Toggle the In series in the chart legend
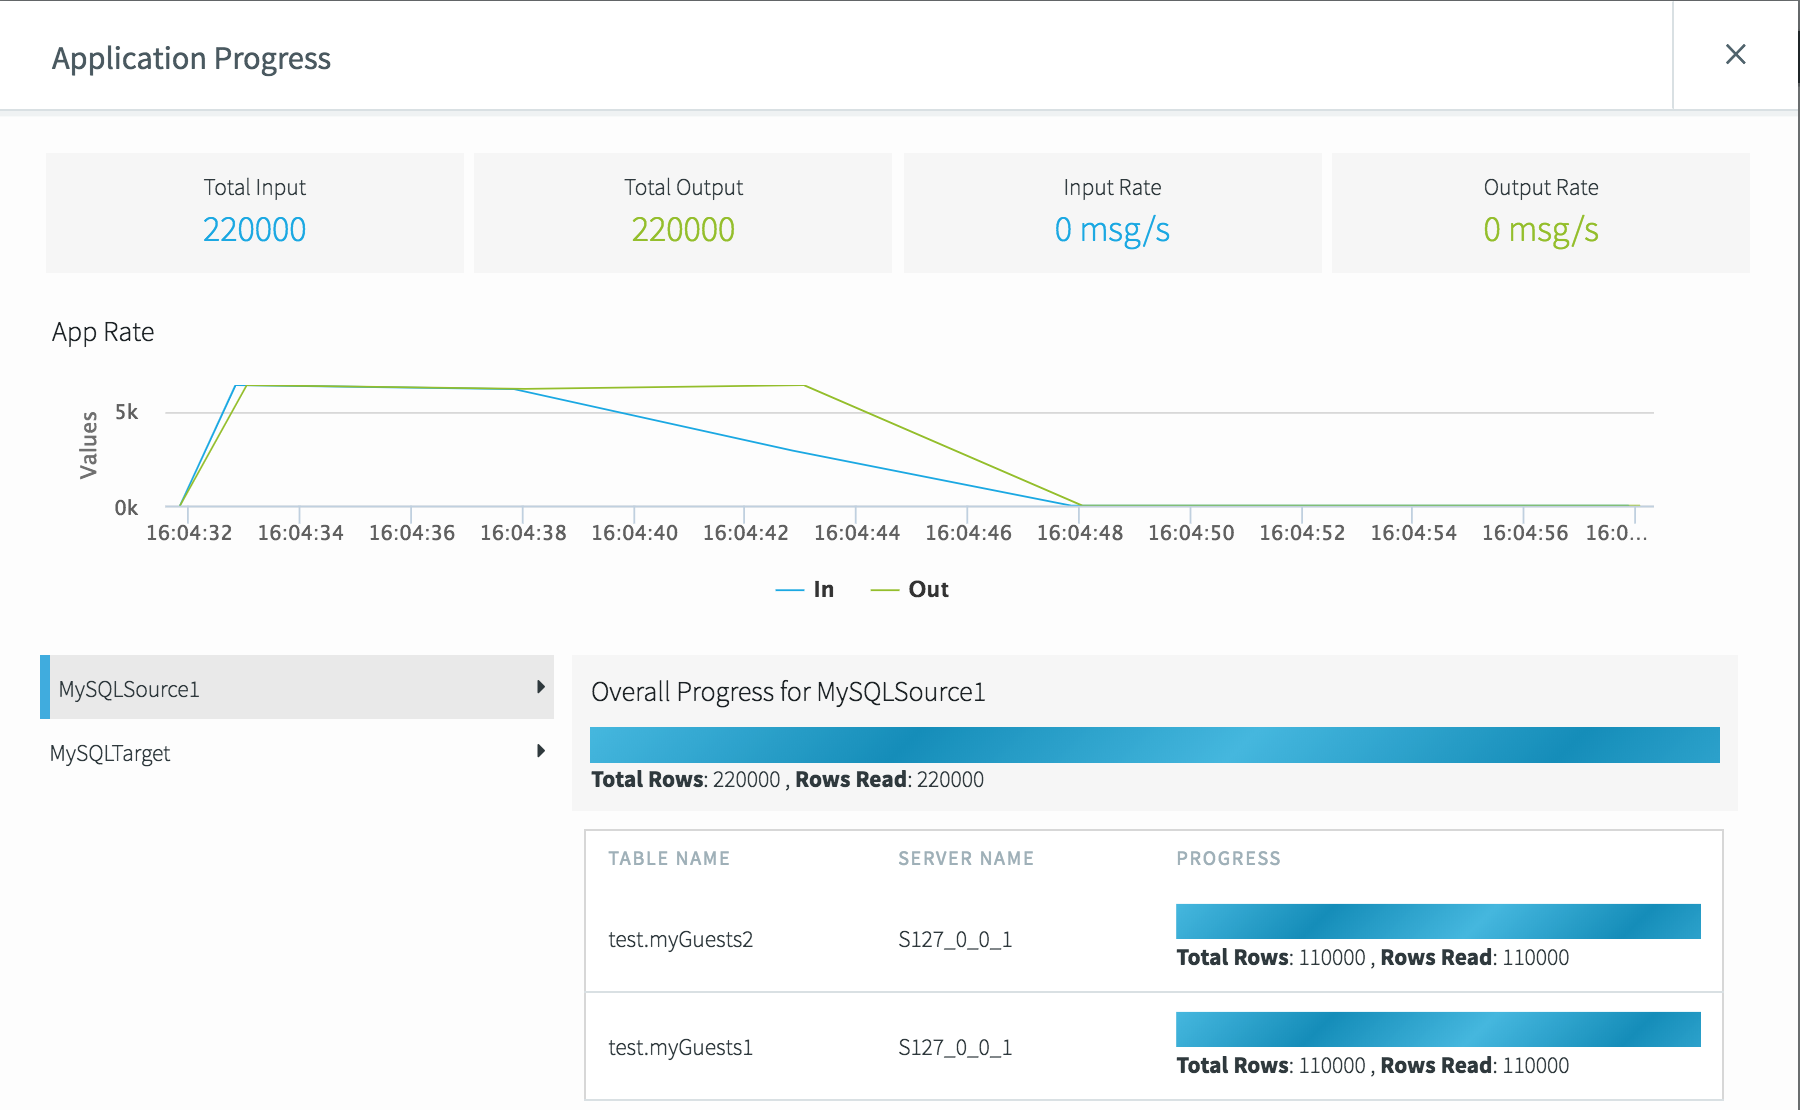Image resolution: width=1800 pixels, height=1110 pixels. coord(810,589)
